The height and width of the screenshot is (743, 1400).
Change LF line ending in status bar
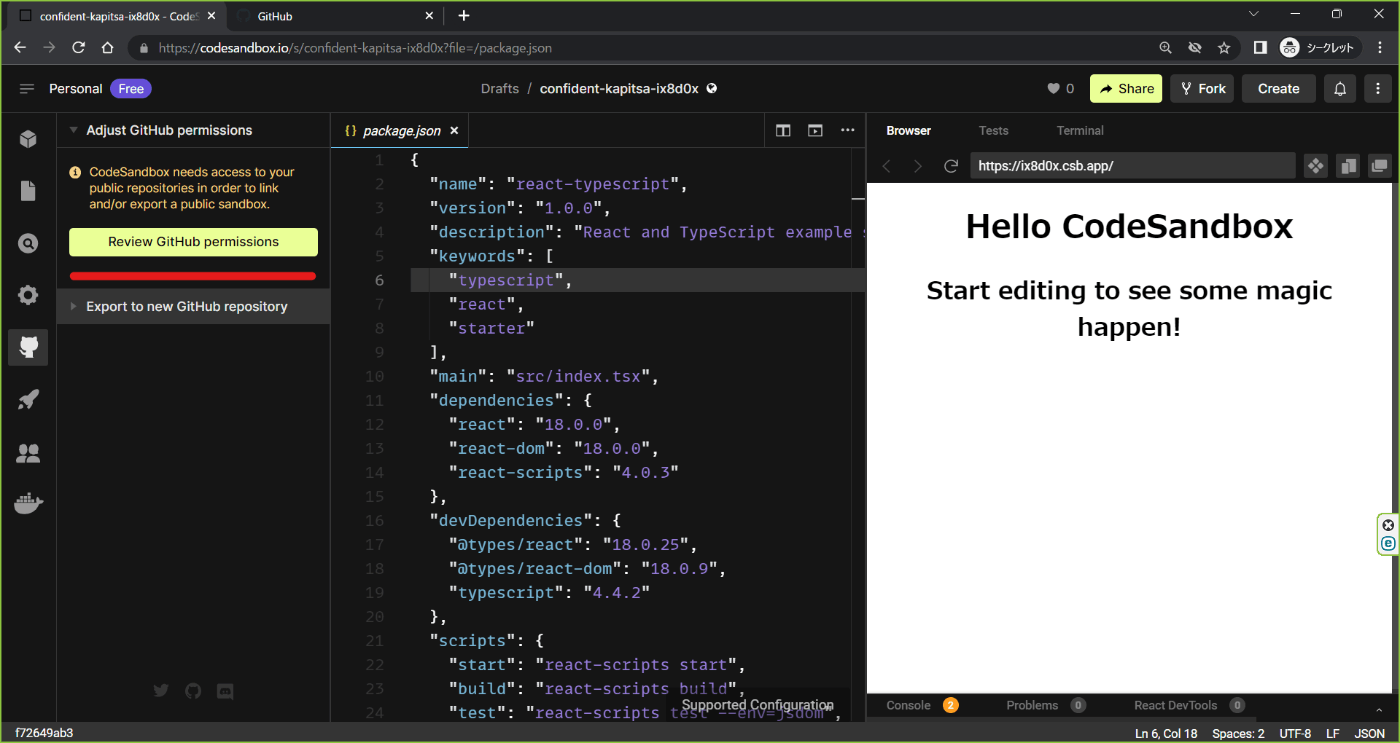1333,734
